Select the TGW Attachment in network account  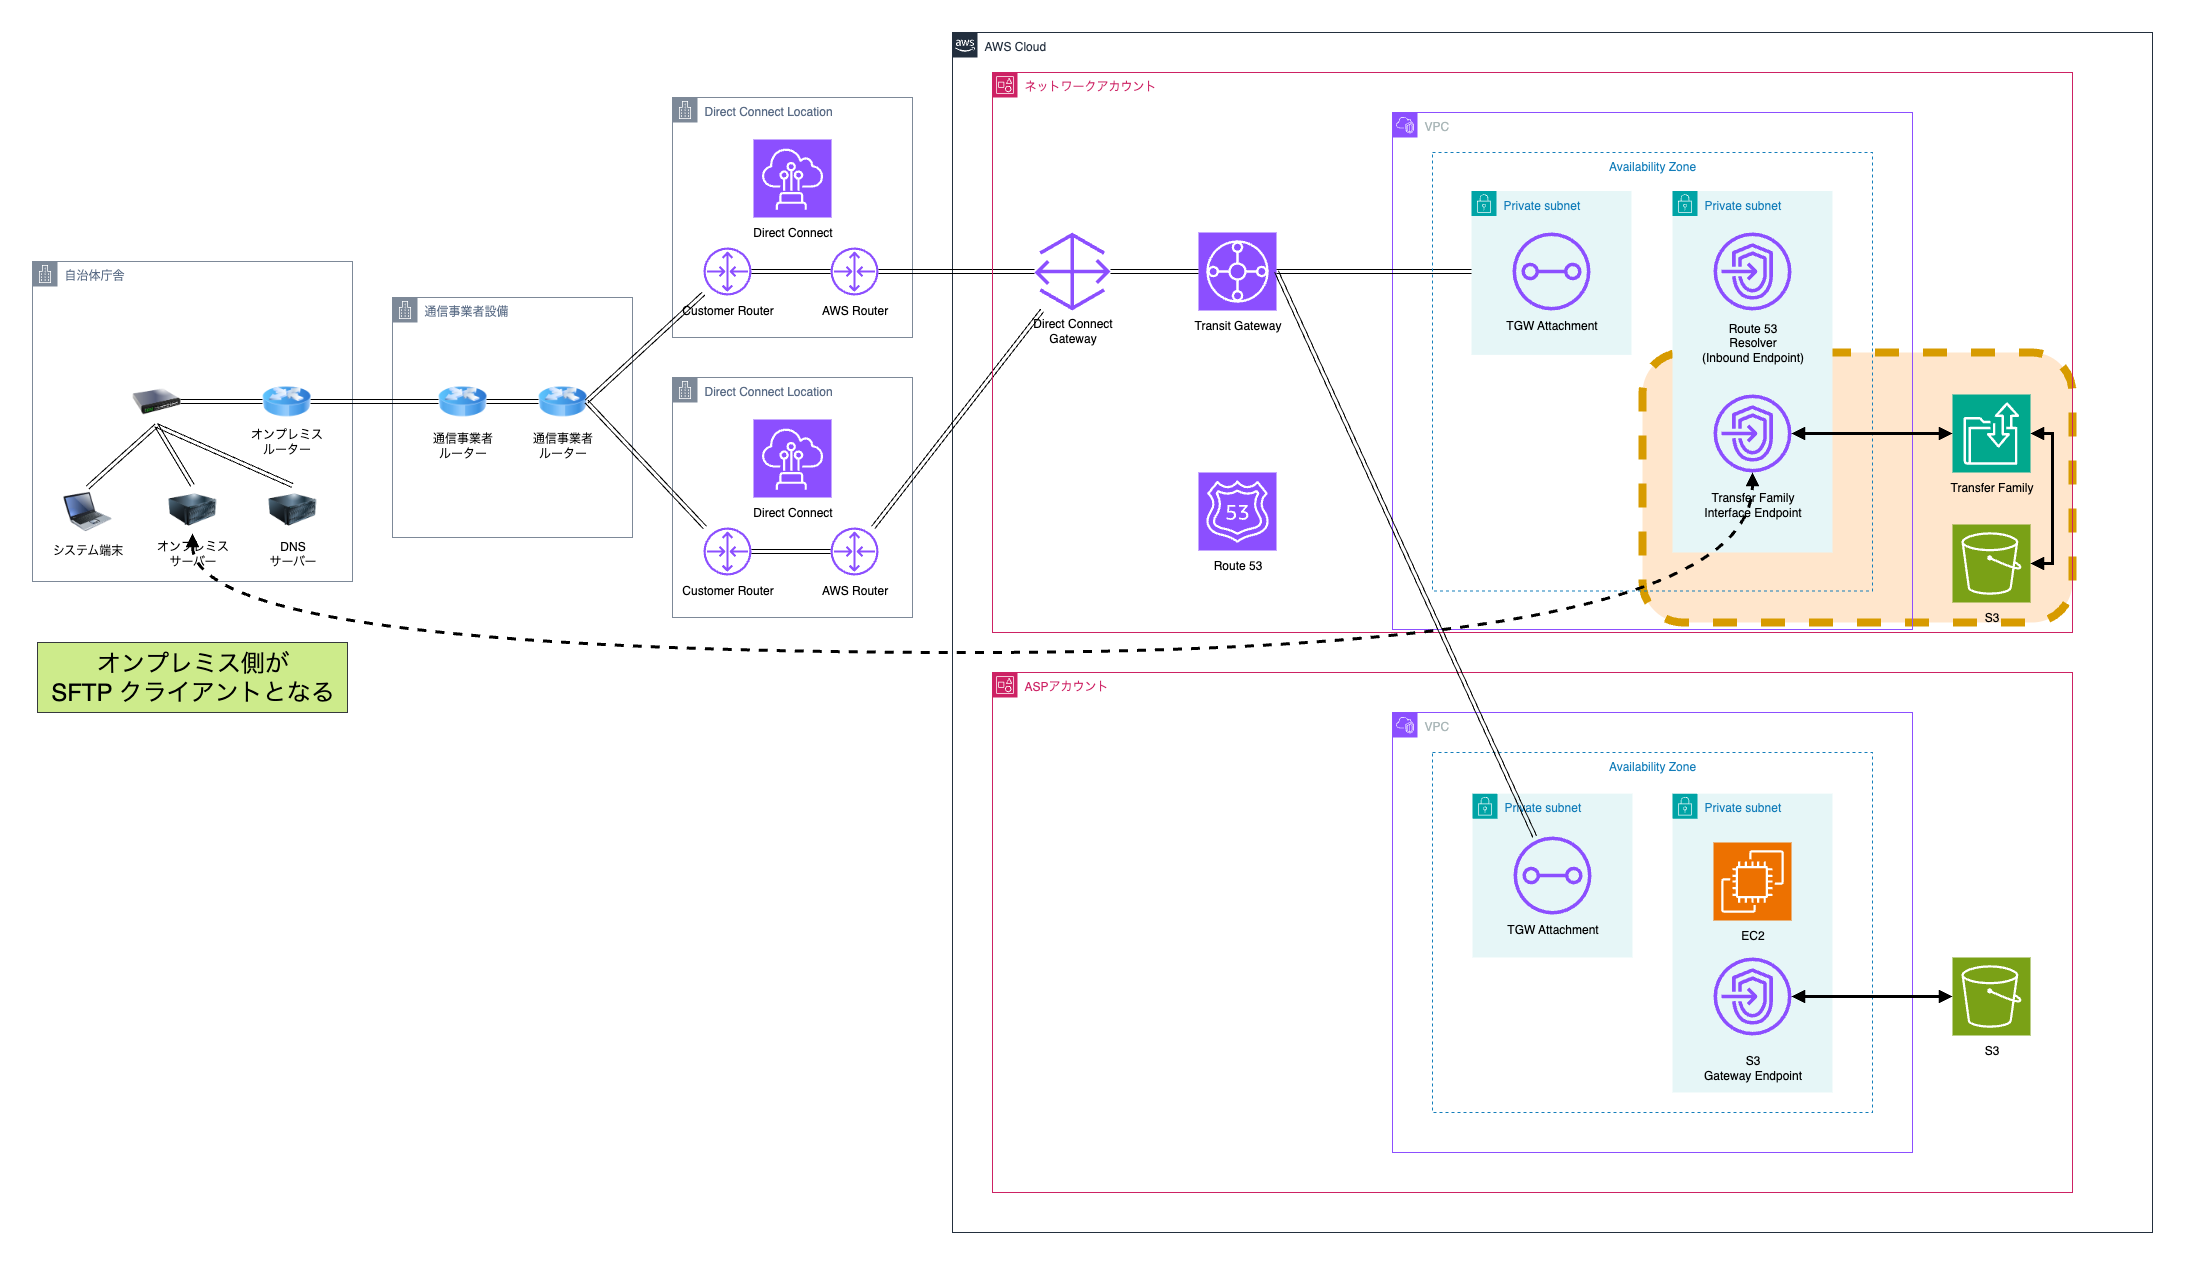point(1551,272)
